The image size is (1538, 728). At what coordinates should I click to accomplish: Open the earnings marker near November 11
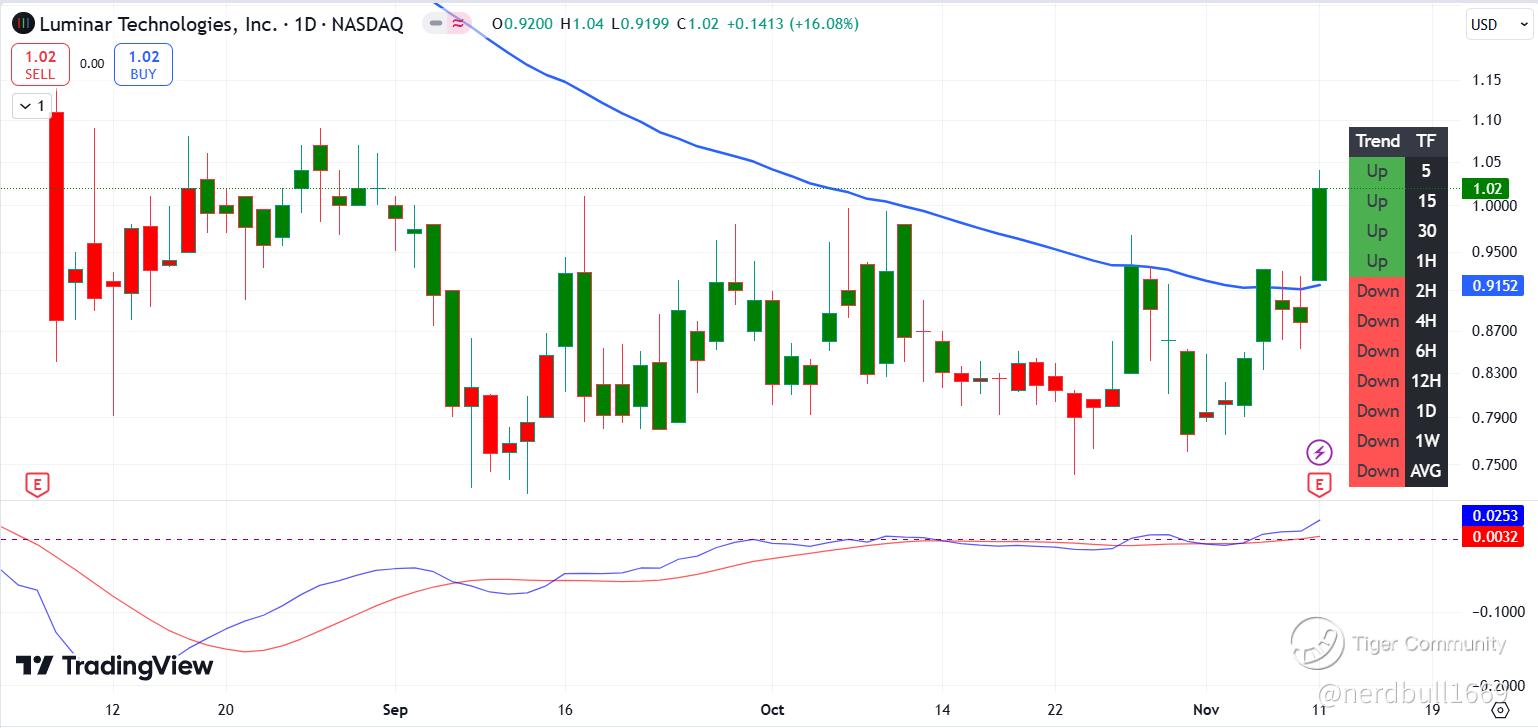[x=1319, y=485]
